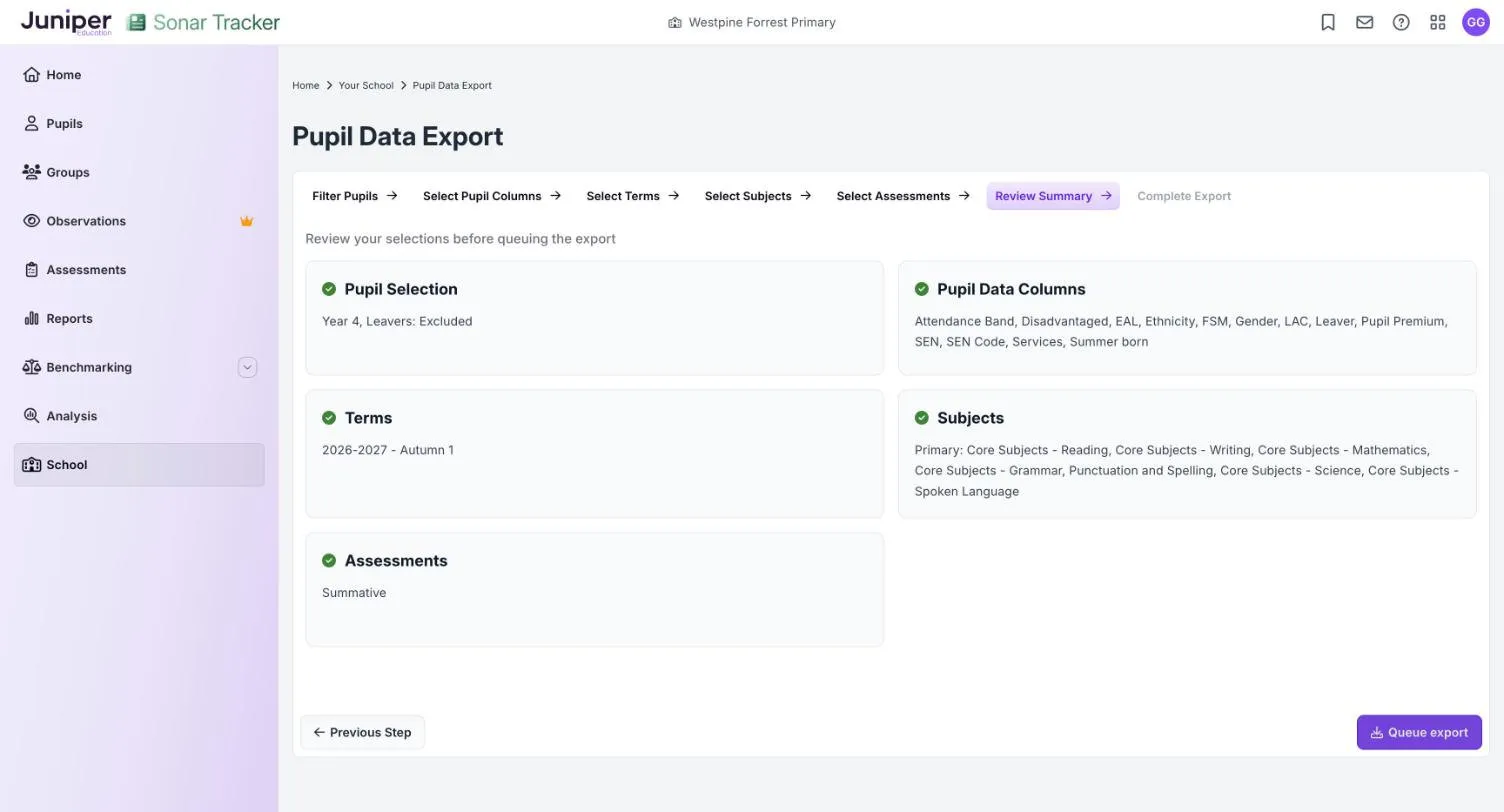Click the green check icon beside Pupil Selection
Screen dimensions: 1504x812
329,289
